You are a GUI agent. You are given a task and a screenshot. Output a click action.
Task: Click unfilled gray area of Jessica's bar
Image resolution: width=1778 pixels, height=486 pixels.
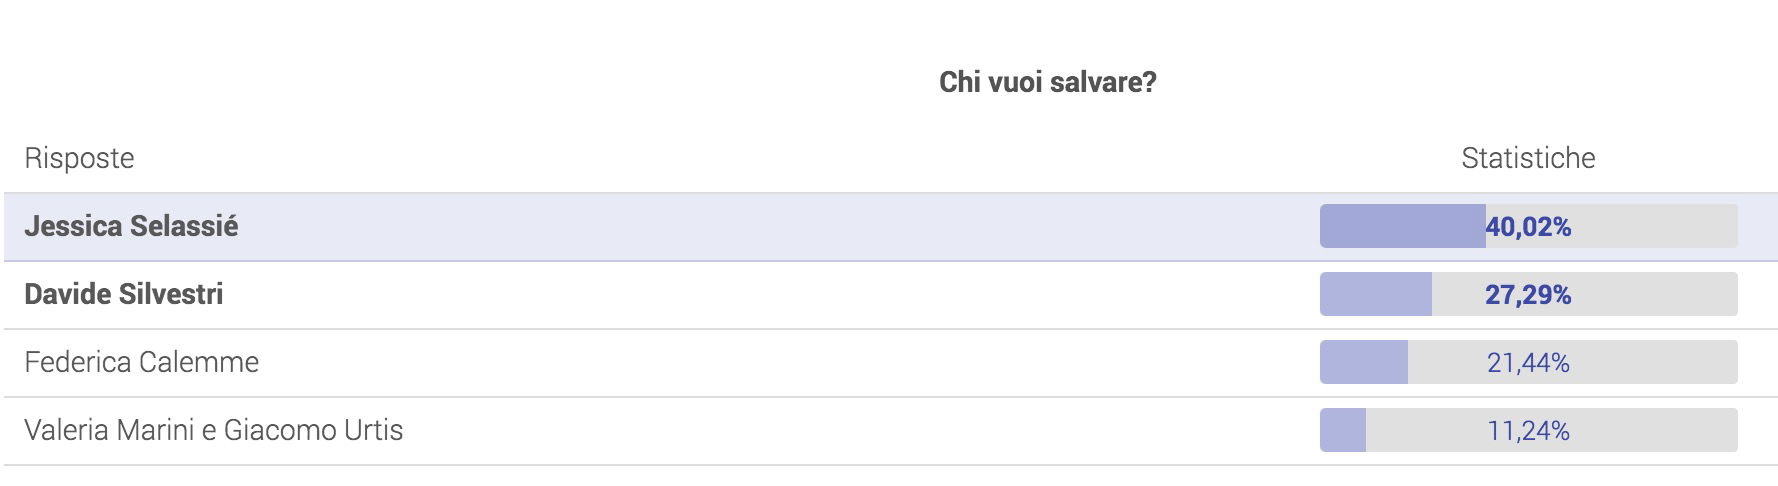pos(1655,226)
